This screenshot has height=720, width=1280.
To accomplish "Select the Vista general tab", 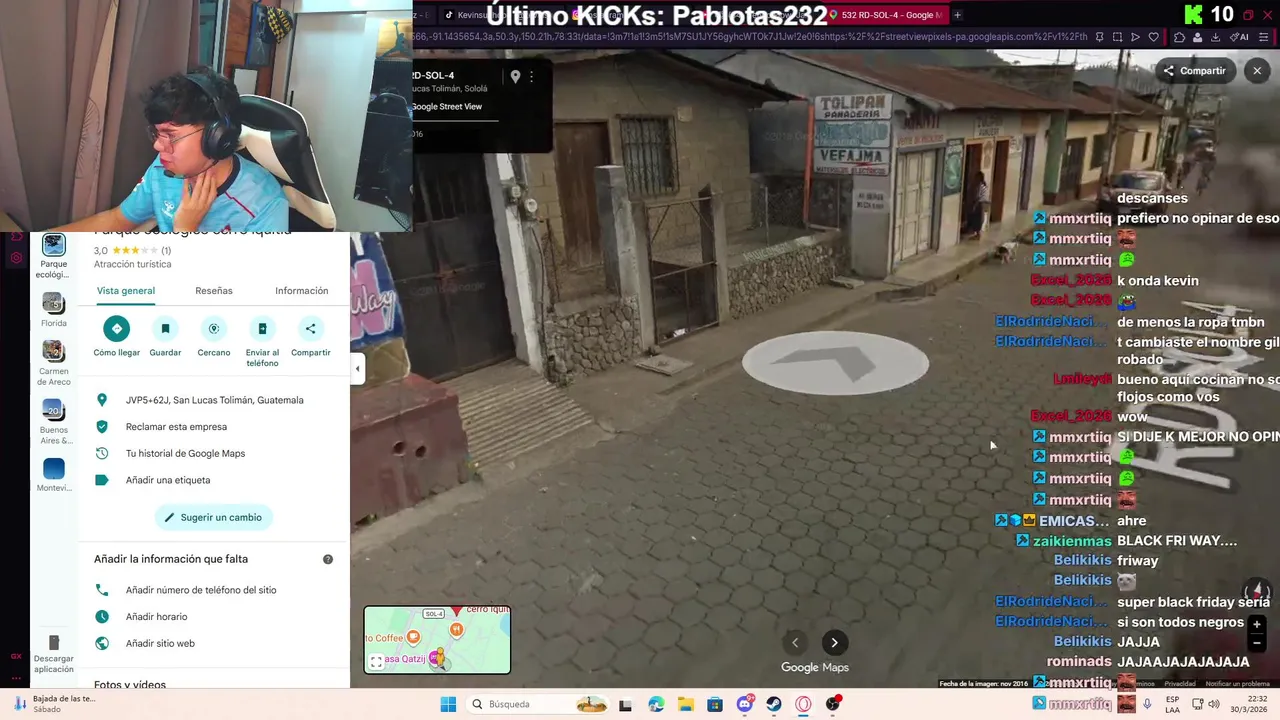I will (126, 291).
